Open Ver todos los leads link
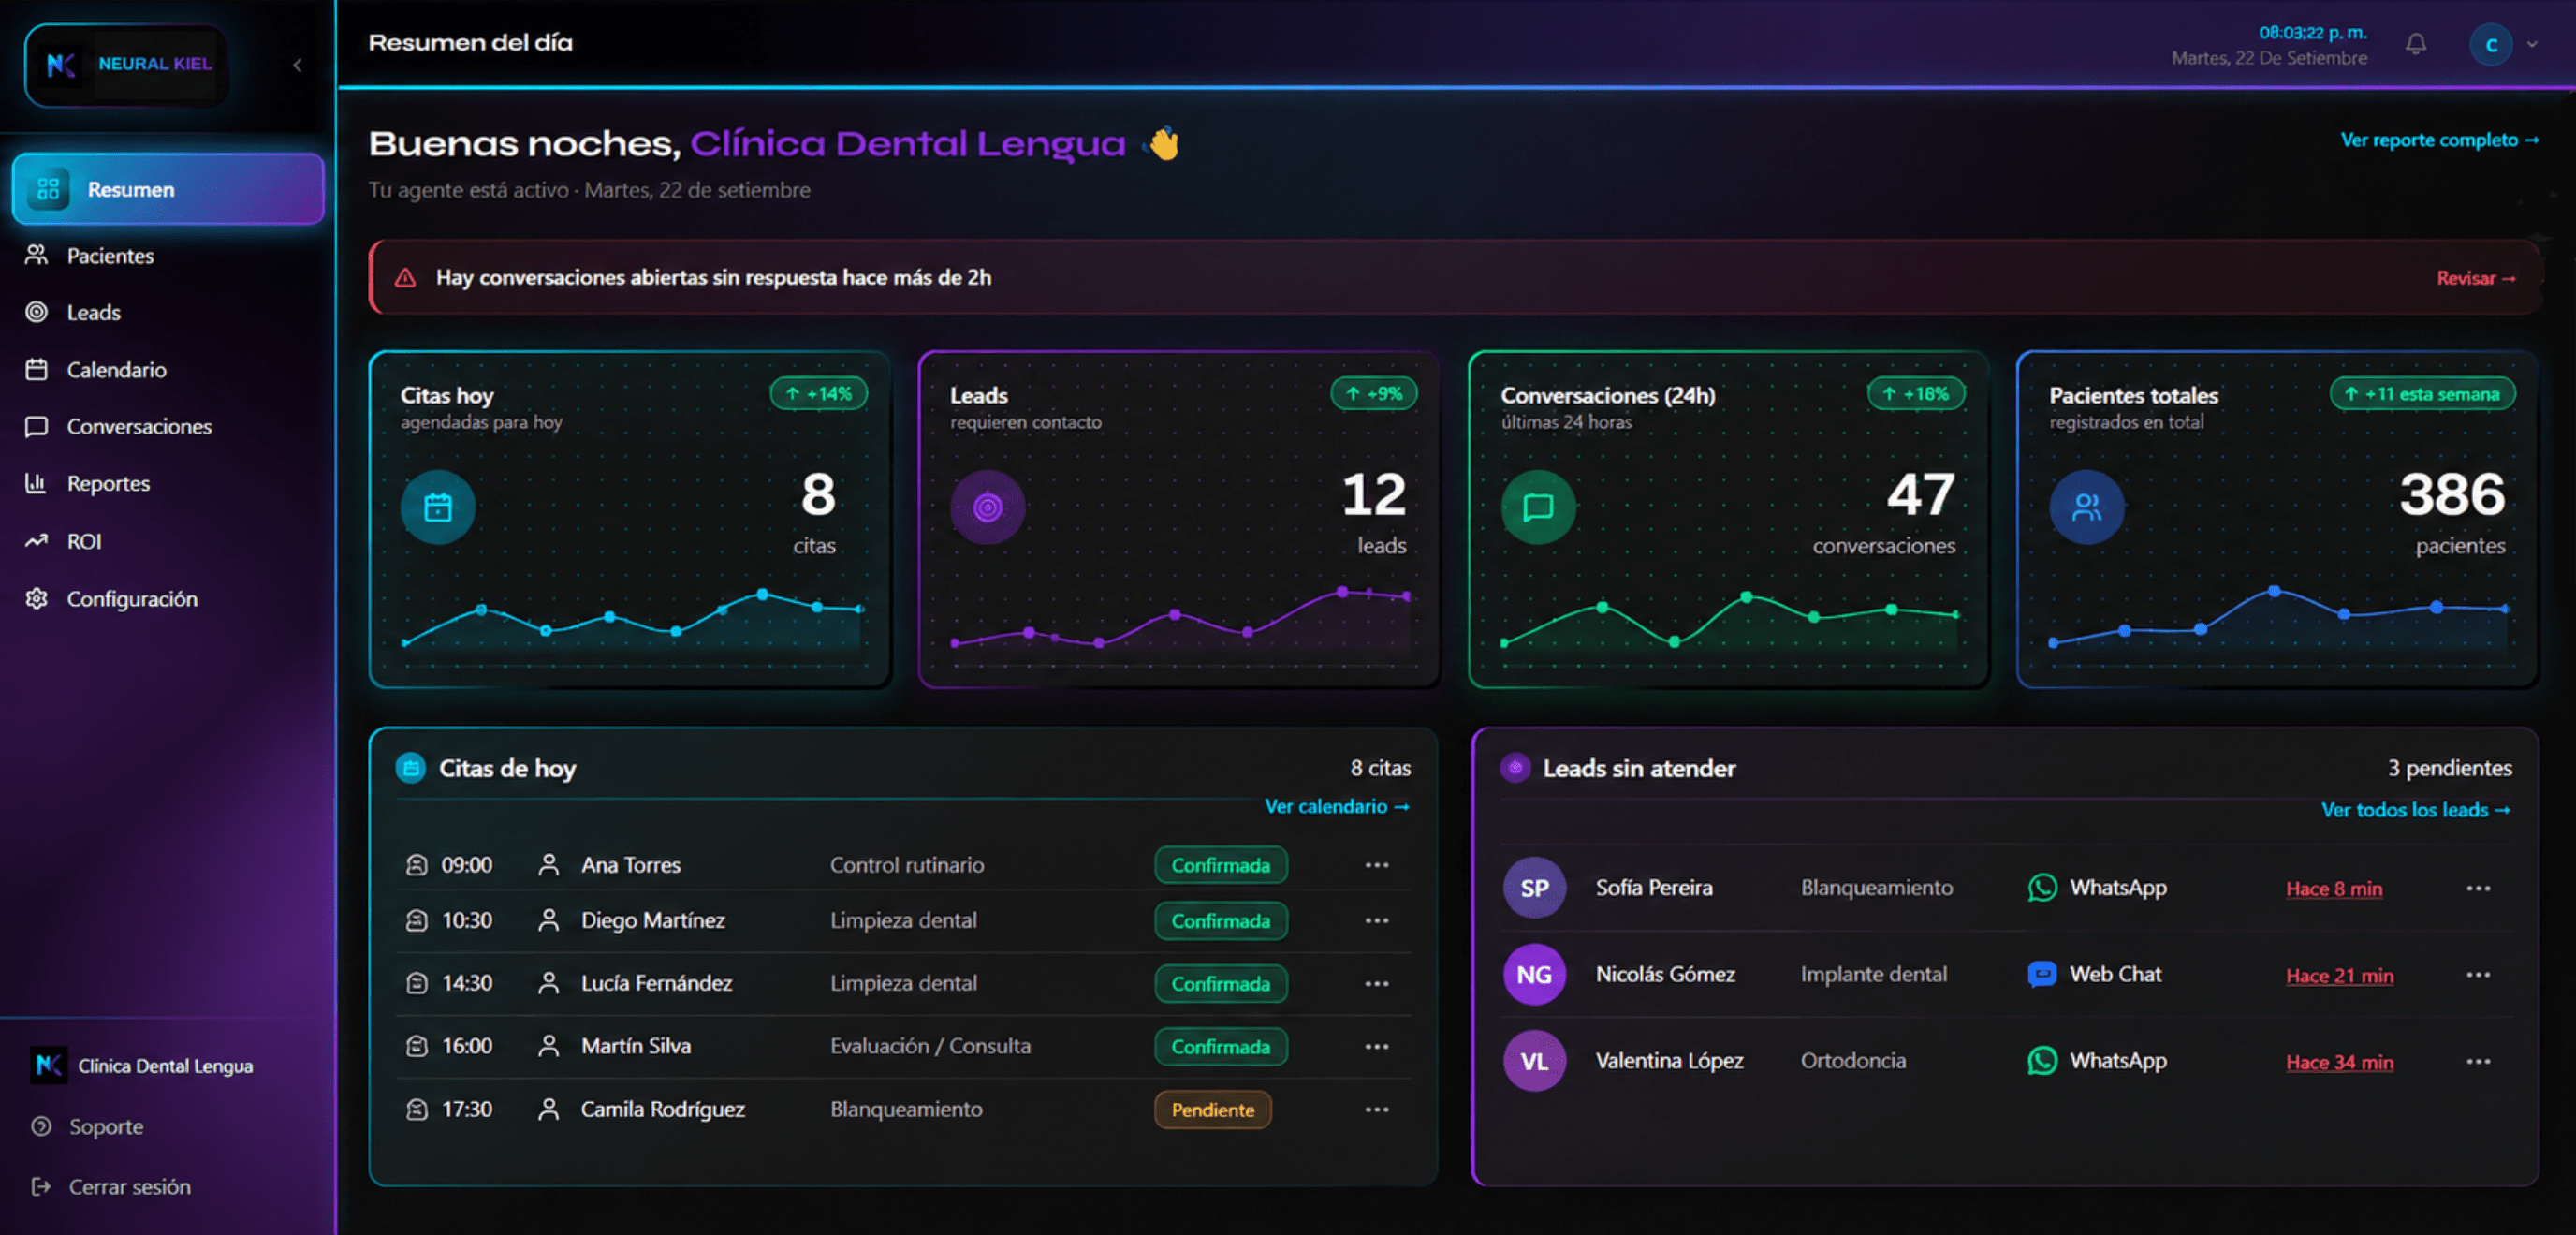This screenshot has height=1235, width=2576. [x=2416, y=810]
